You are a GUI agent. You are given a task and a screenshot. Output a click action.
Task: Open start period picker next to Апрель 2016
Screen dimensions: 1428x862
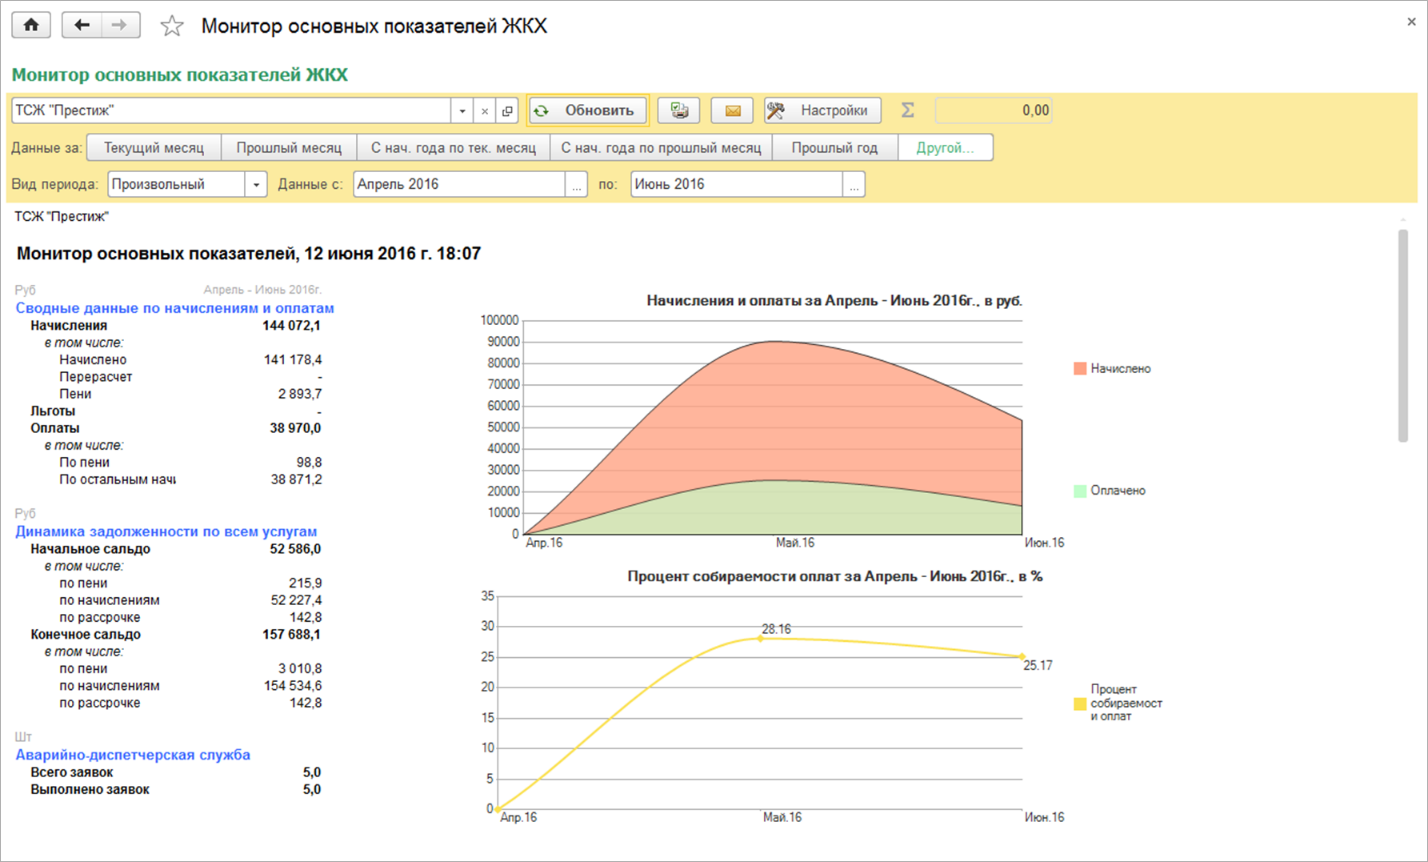click(x=576, y=185)
